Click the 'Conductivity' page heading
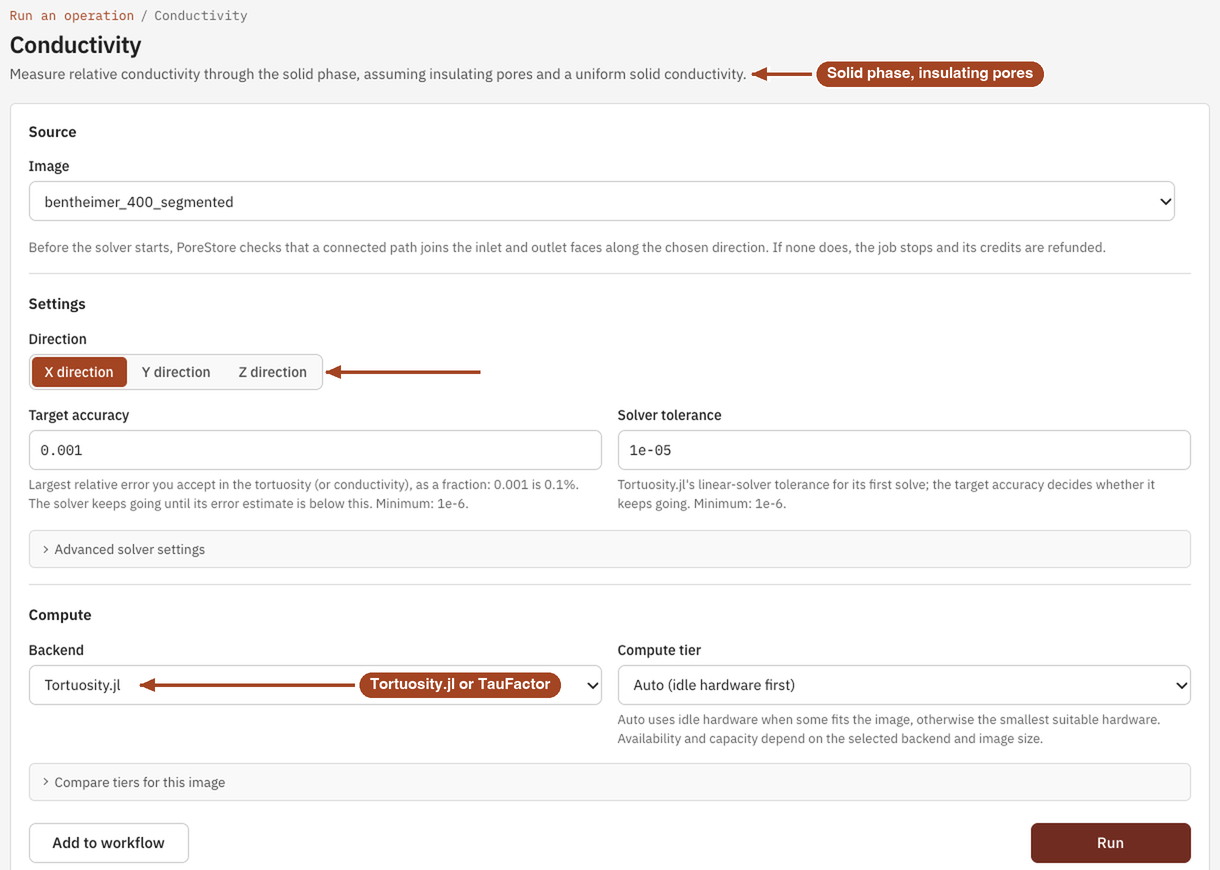The width and height of the screenshot is (1220, 870). coord(76,46)
